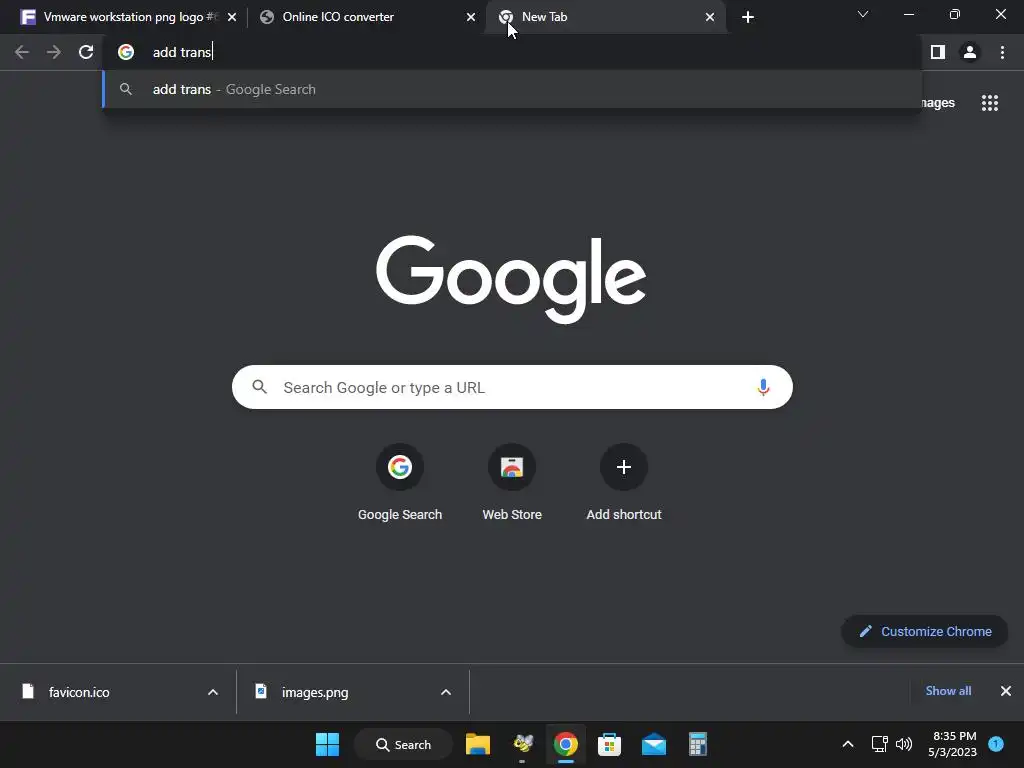Expand the favicon.ico download options arrow

tap(213, 692)
